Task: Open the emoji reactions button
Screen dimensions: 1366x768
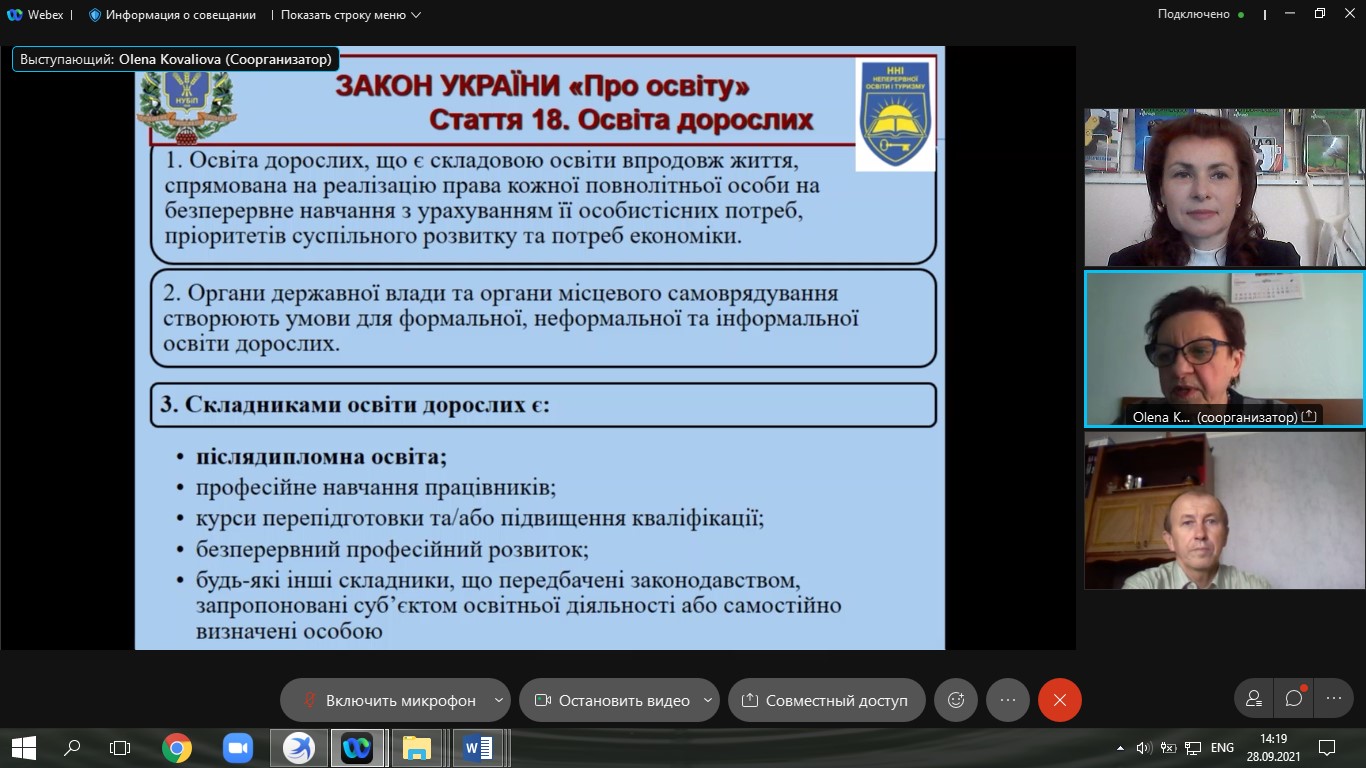Action: 956,700
